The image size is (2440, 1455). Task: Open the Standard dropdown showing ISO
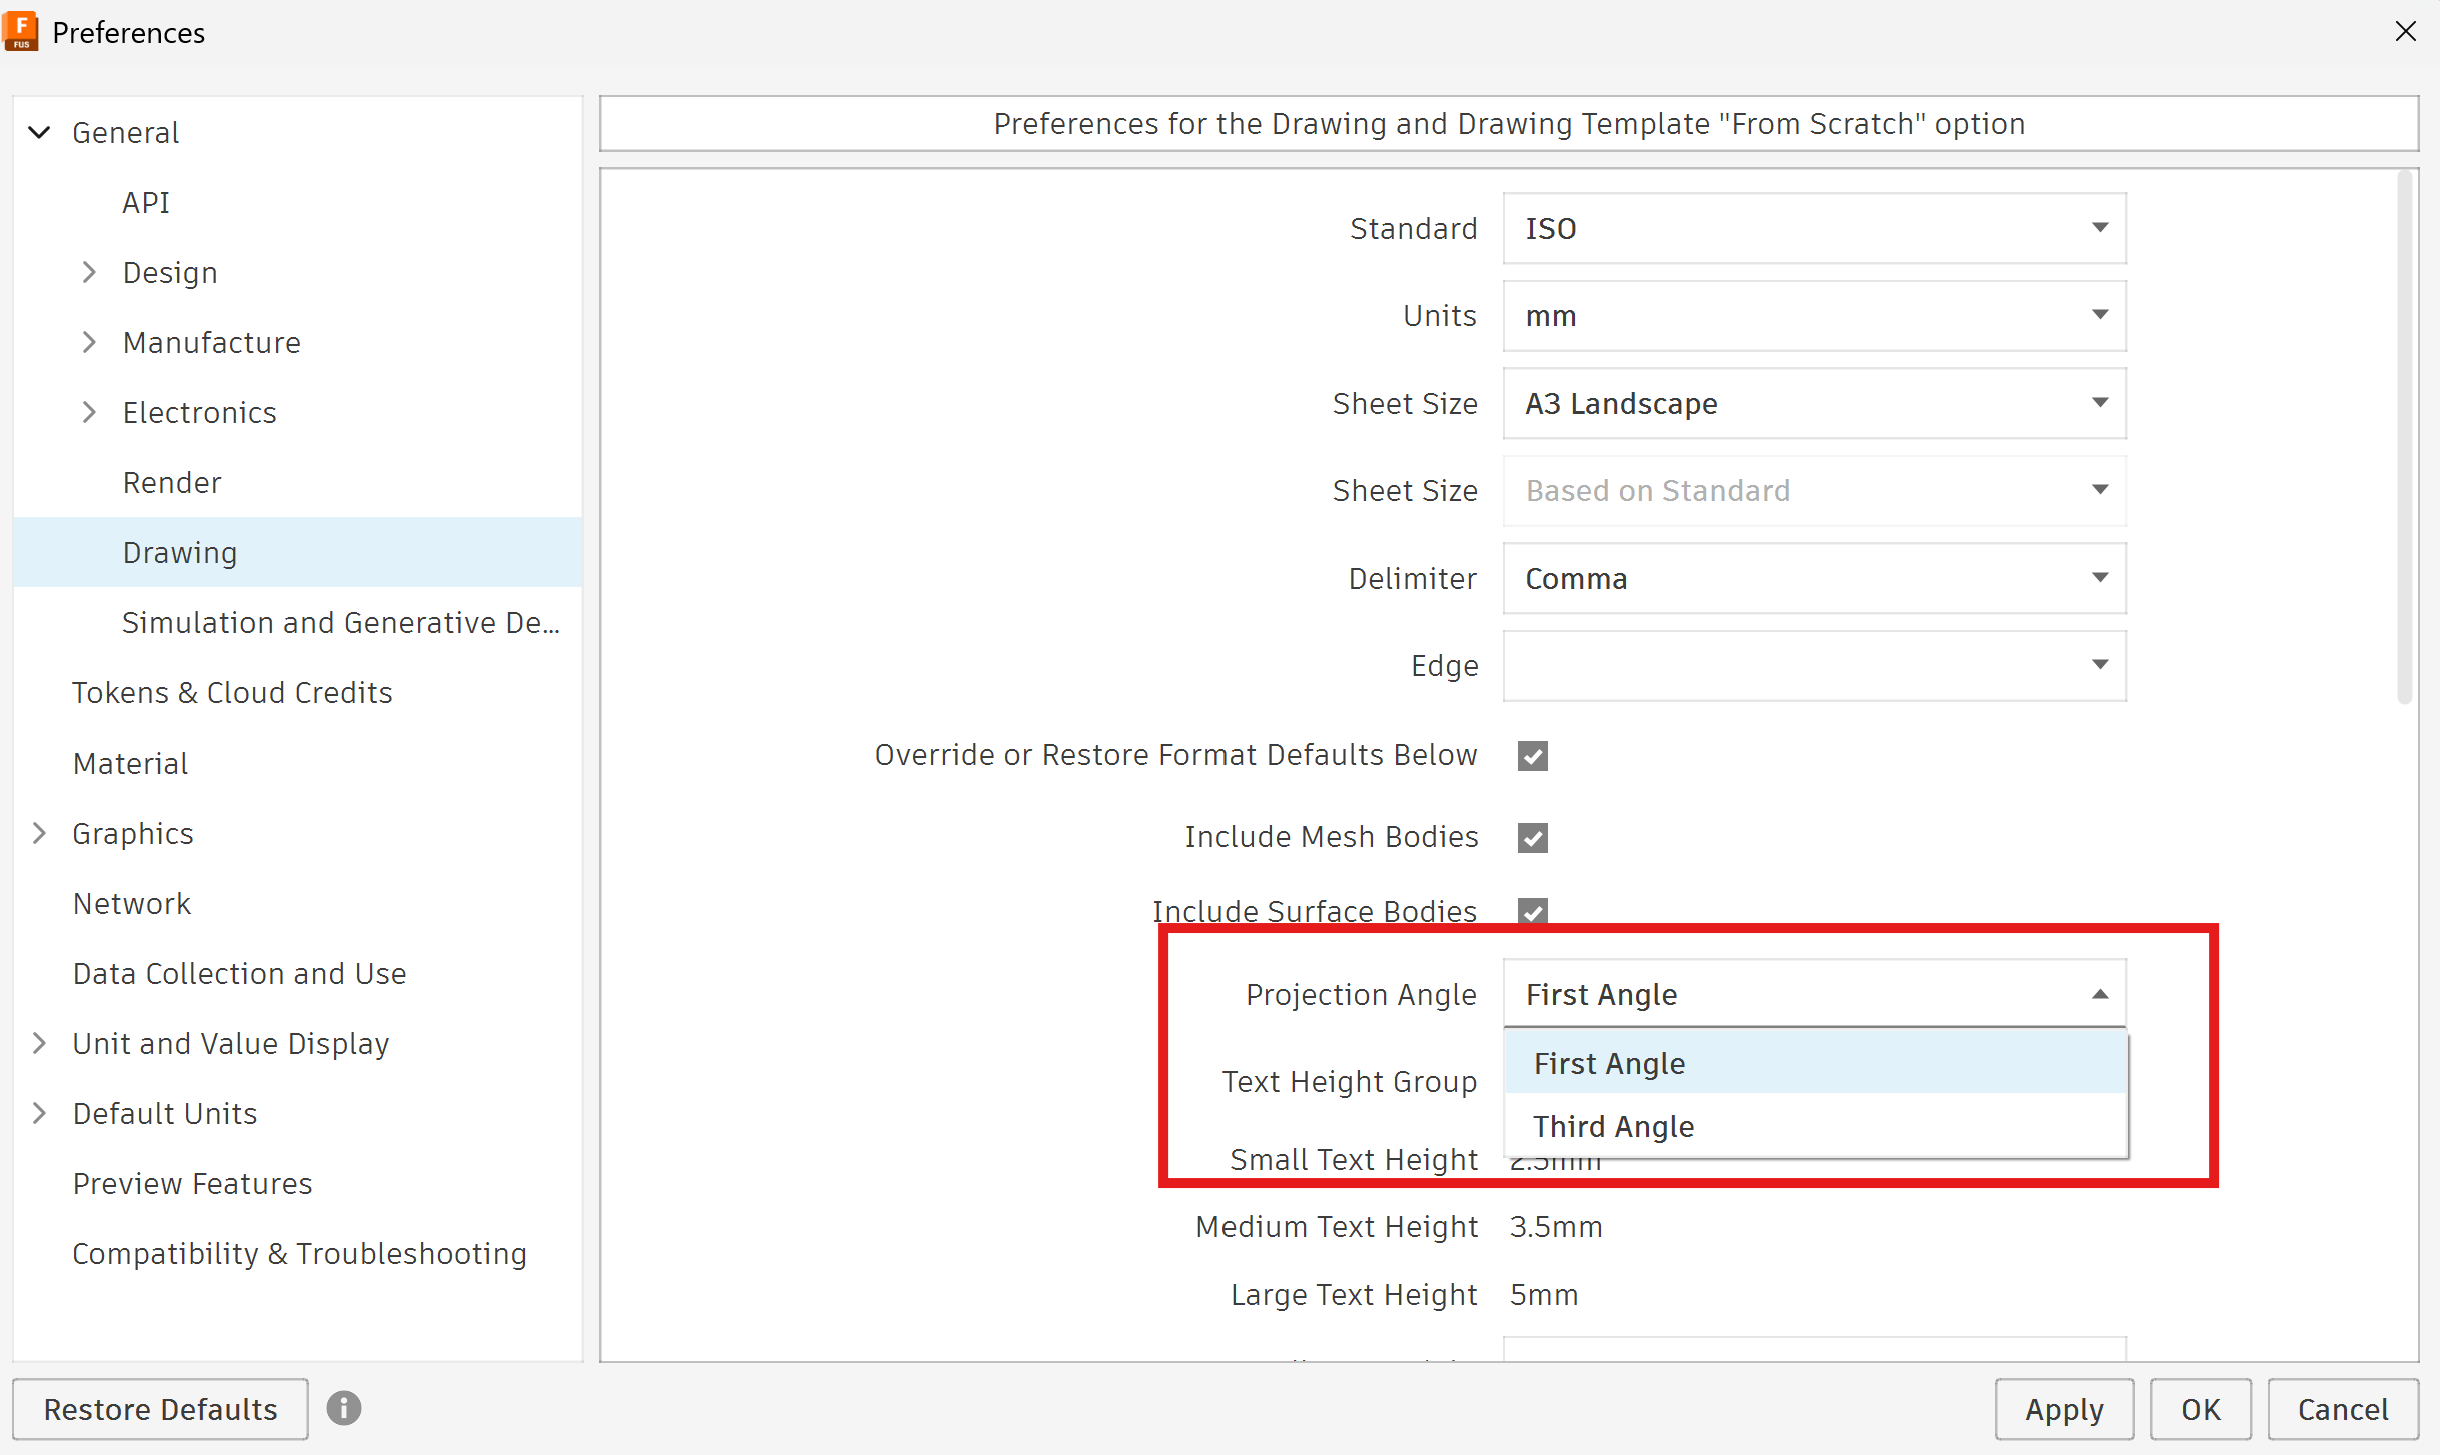pos(1814,229)
